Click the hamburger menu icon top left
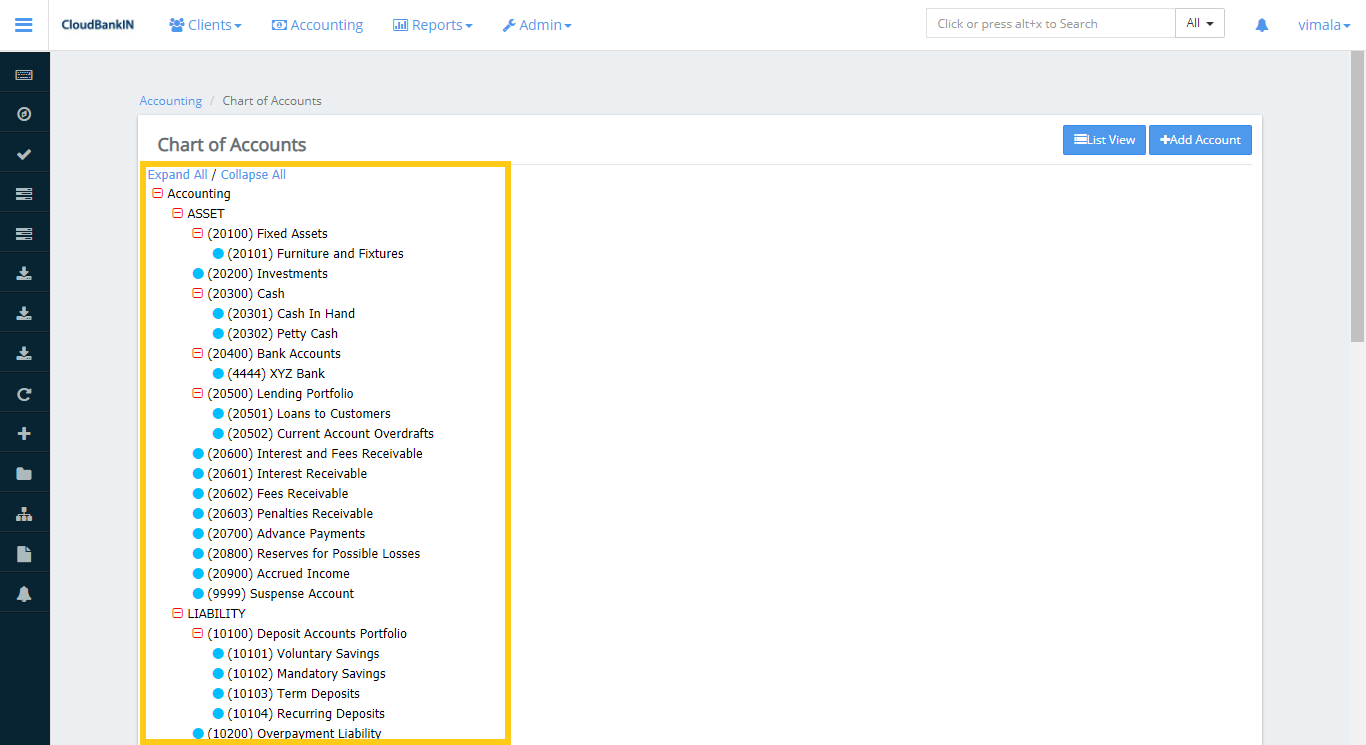This screenshot has width=1366, height=745. point(23,25)
